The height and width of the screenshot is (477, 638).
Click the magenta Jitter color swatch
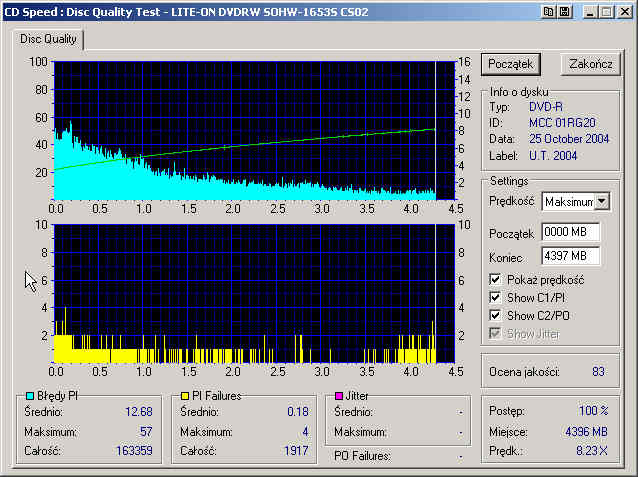339,396
